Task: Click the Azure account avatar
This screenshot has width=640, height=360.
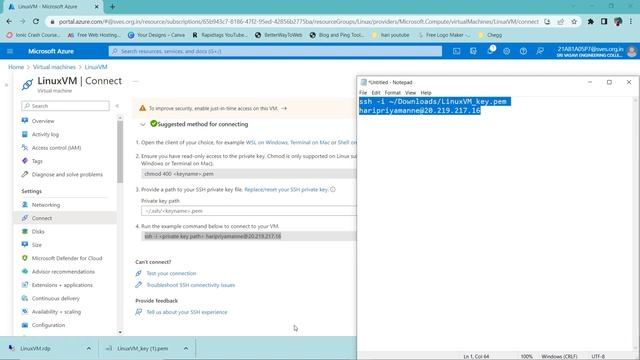Action: 631,51
